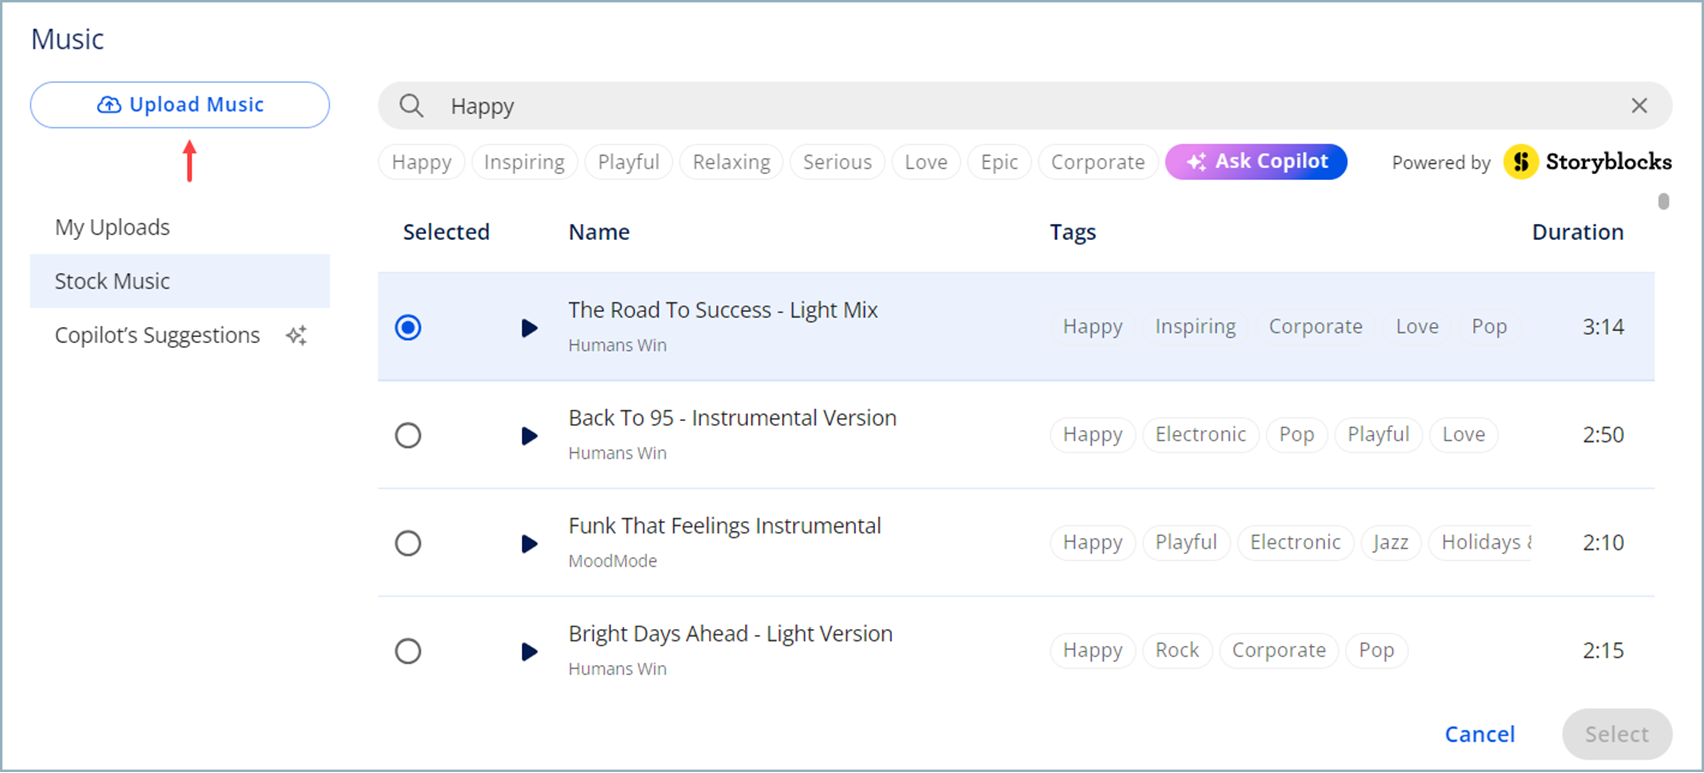The width and height of the screenshot is (1704, 773).
Task: Play Funk That Feelings Instrumental
Action: click(529, 544)
